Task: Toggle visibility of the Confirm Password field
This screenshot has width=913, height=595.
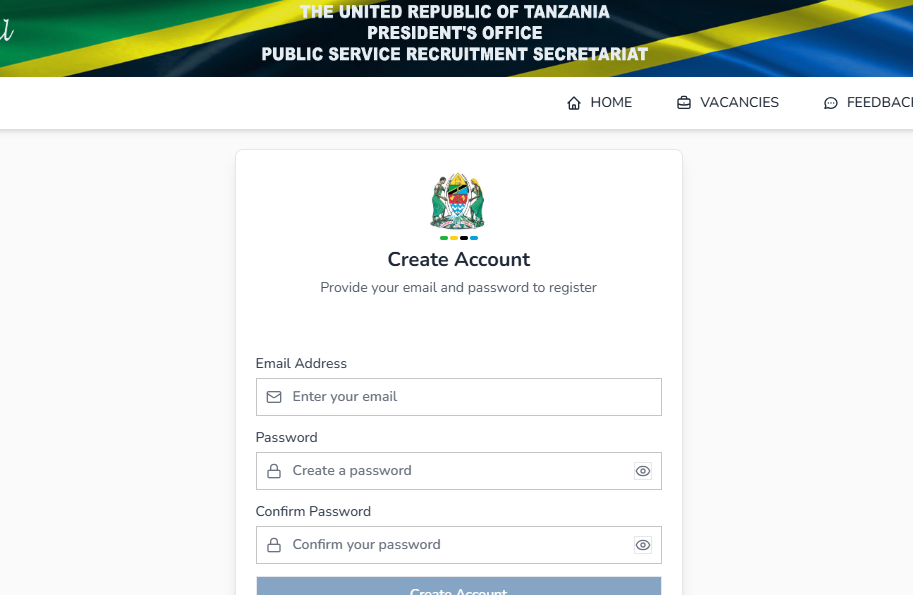Action: pyautogui.click(x=643, y=545)
